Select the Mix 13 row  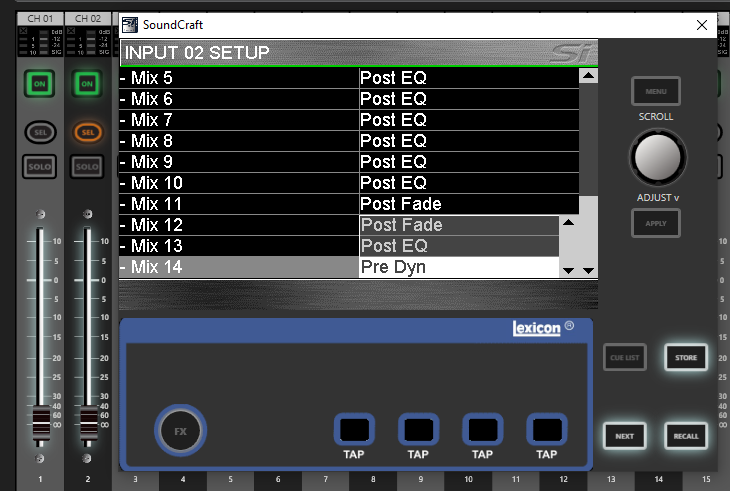point(239,246)
